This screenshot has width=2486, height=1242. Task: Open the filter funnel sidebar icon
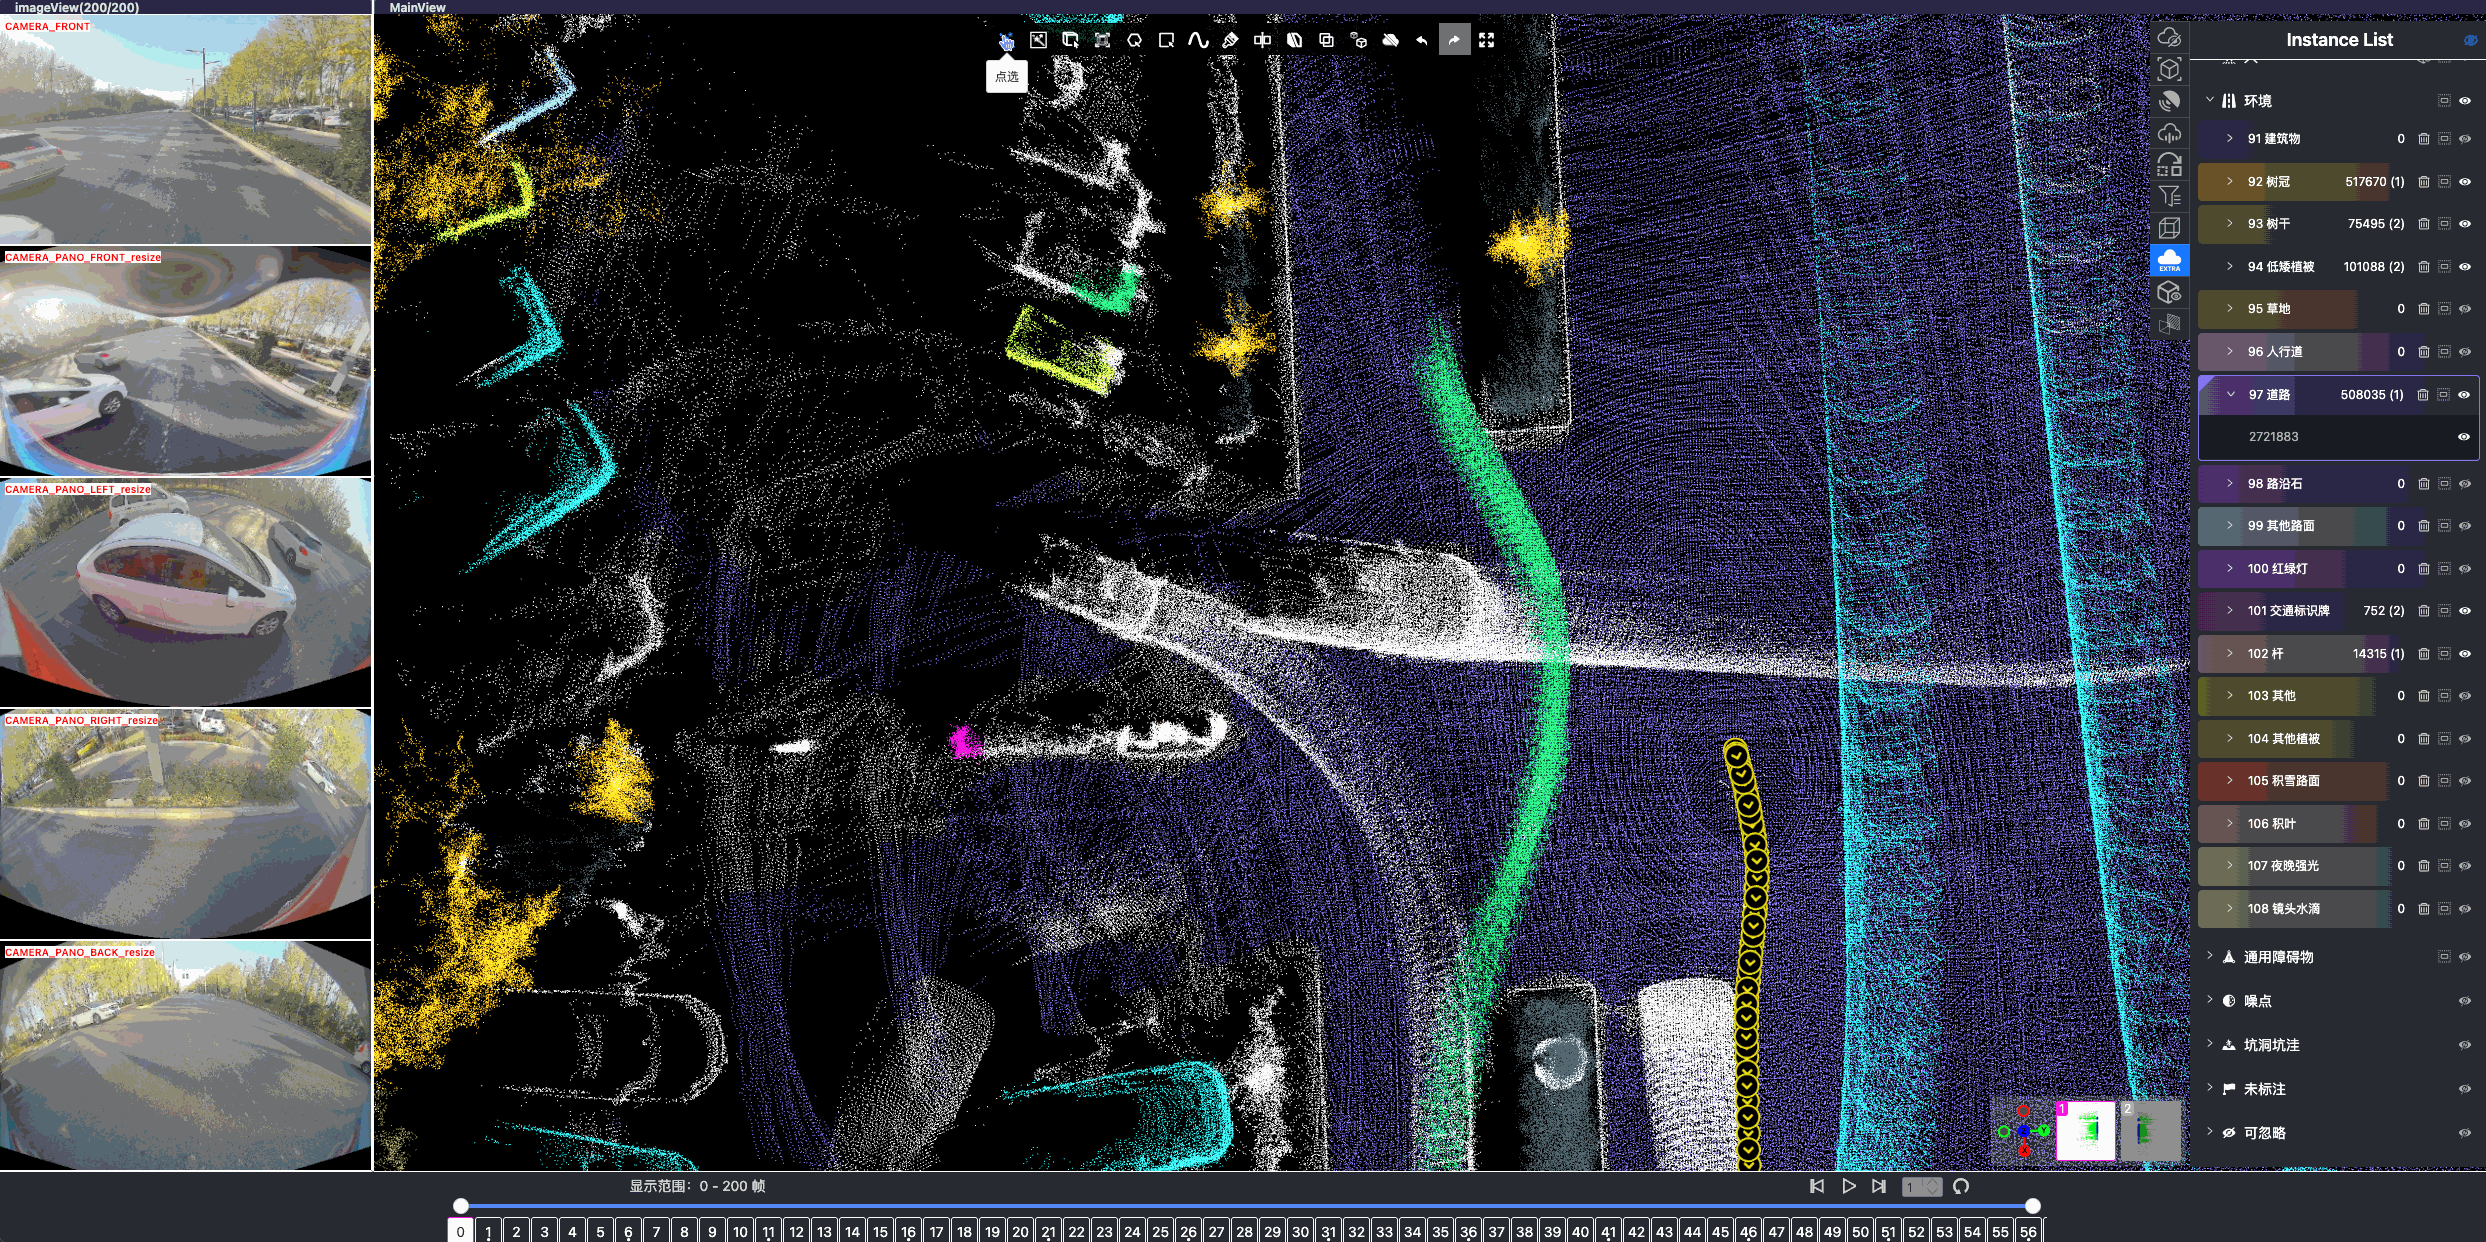2168,196
